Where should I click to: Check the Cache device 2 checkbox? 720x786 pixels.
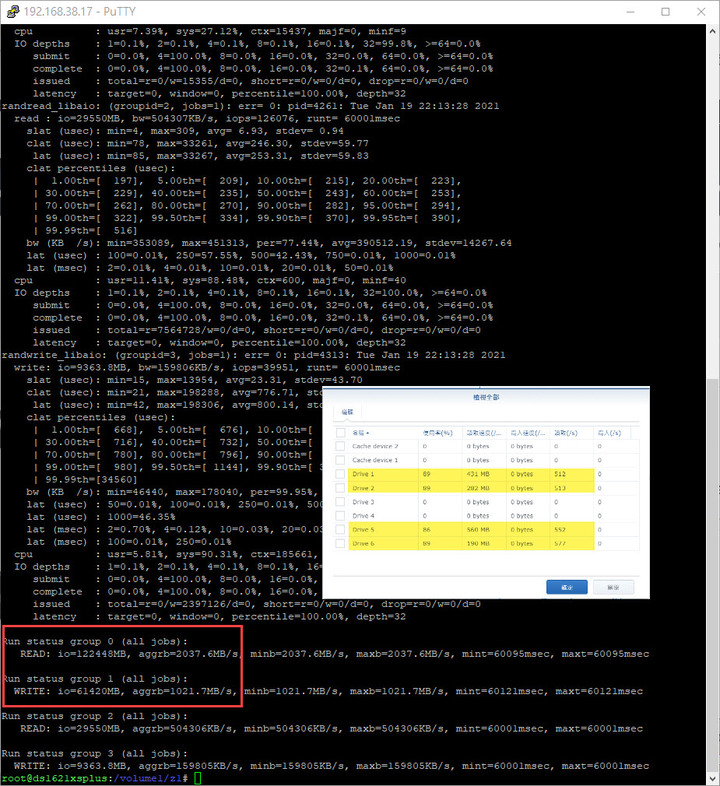[x=340, y=446]
